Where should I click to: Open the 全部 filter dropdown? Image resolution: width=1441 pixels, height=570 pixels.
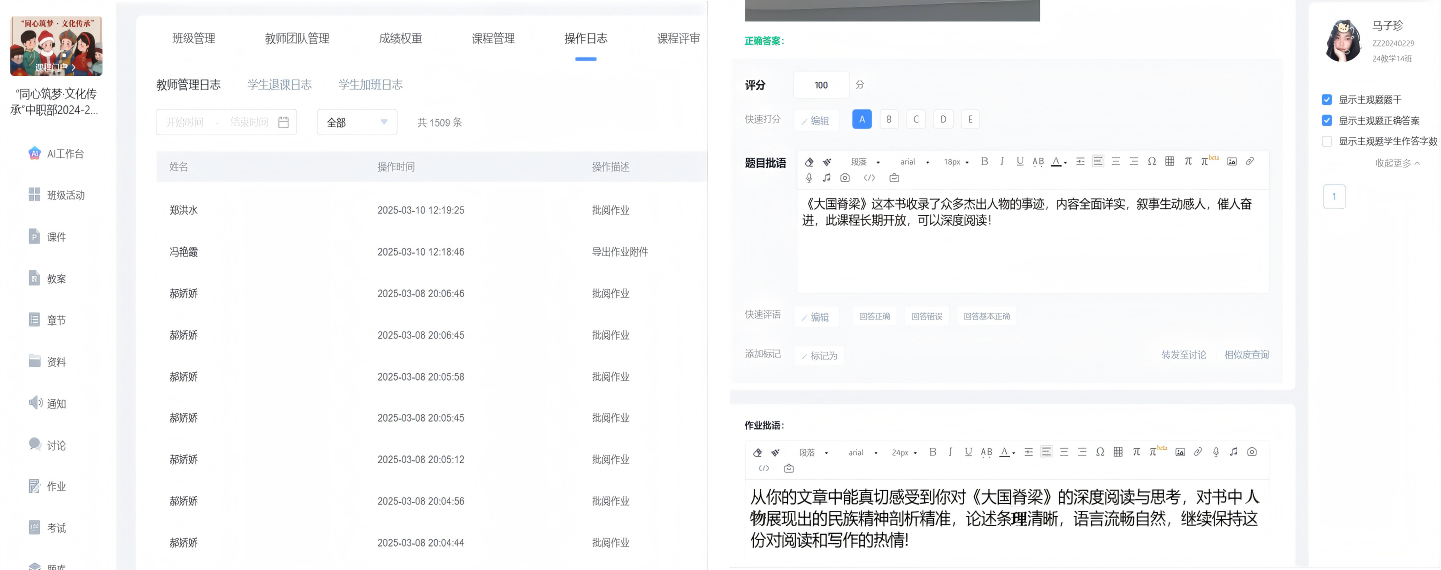coord(357,122)
